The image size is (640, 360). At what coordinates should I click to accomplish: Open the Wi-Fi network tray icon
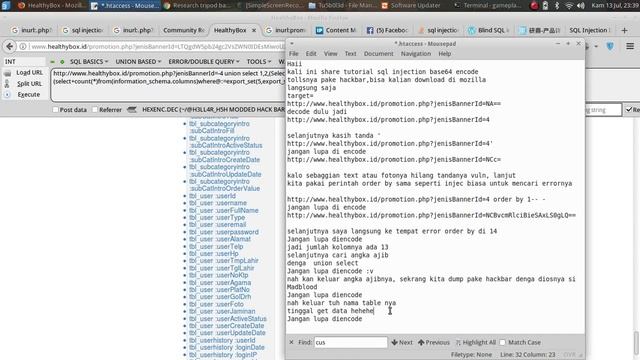point(569,6)
